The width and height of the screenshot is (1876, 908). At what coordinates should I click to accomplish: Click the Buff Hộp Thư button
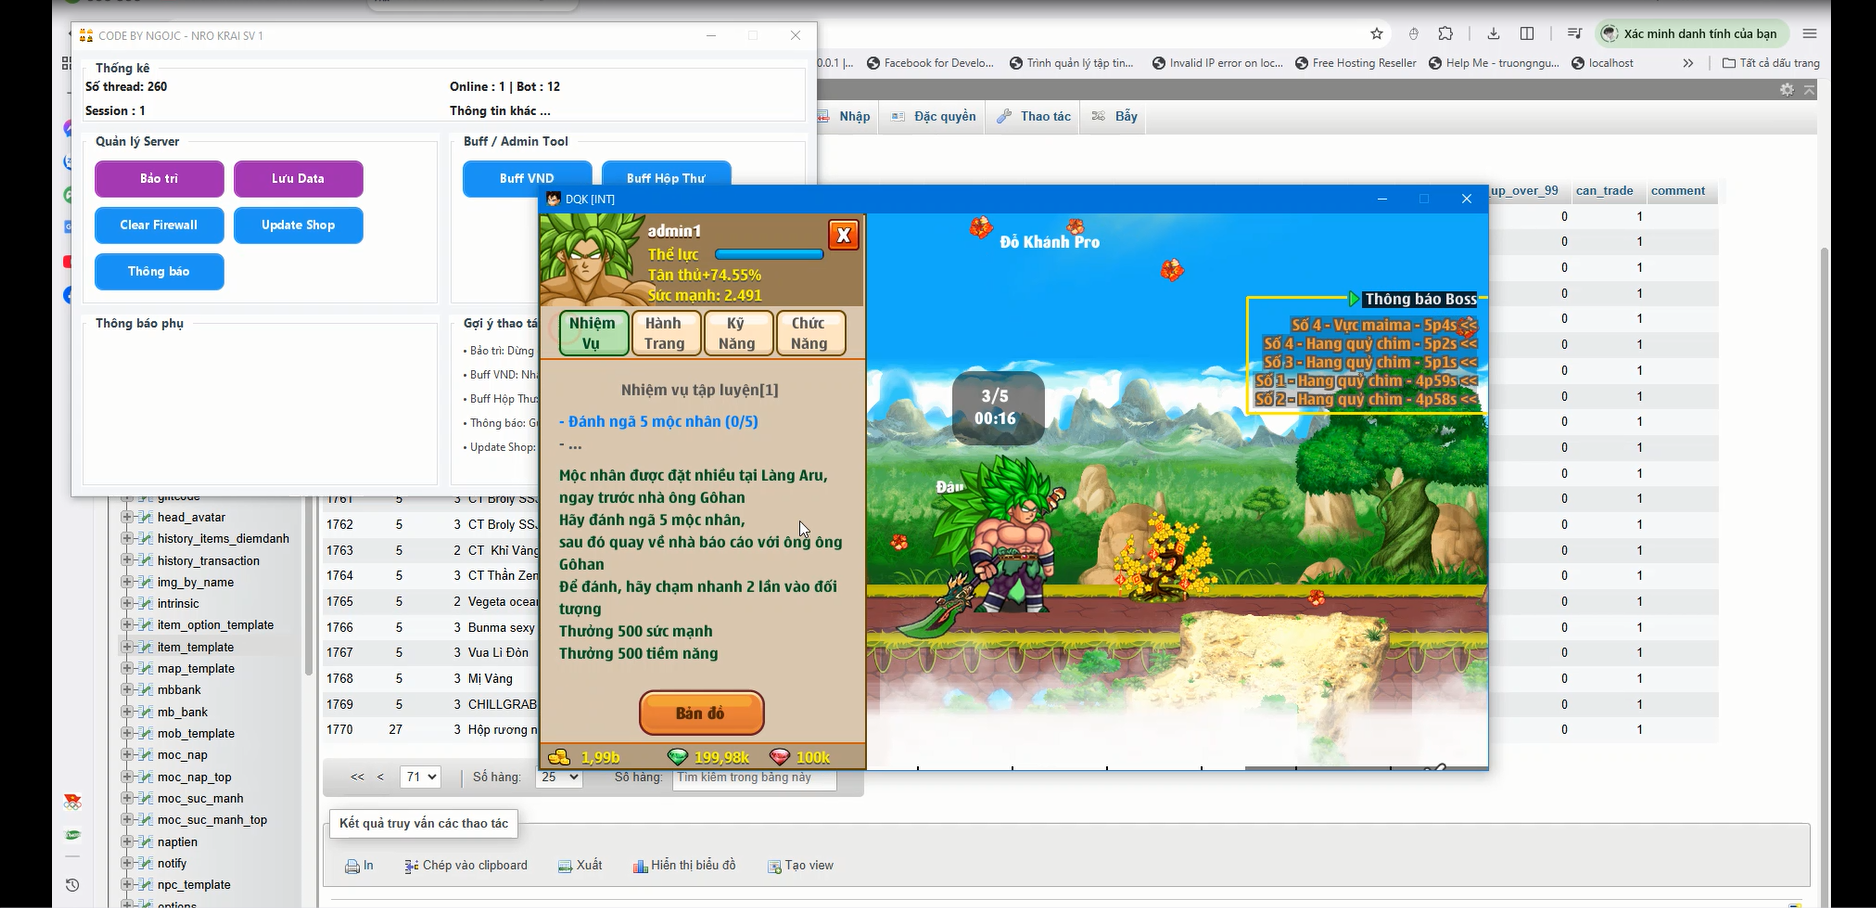click(666, 174)
